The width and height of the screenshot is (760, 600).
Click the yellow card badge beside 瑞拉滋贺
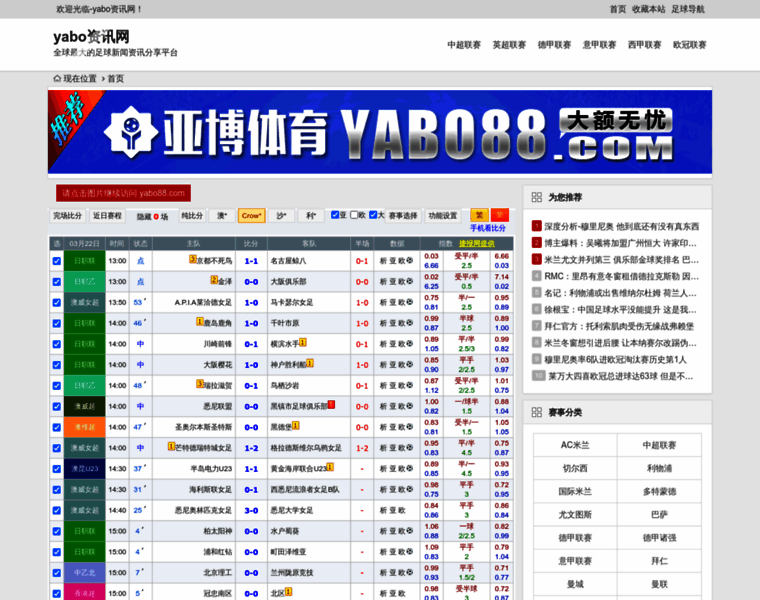(x=200, y=384)
